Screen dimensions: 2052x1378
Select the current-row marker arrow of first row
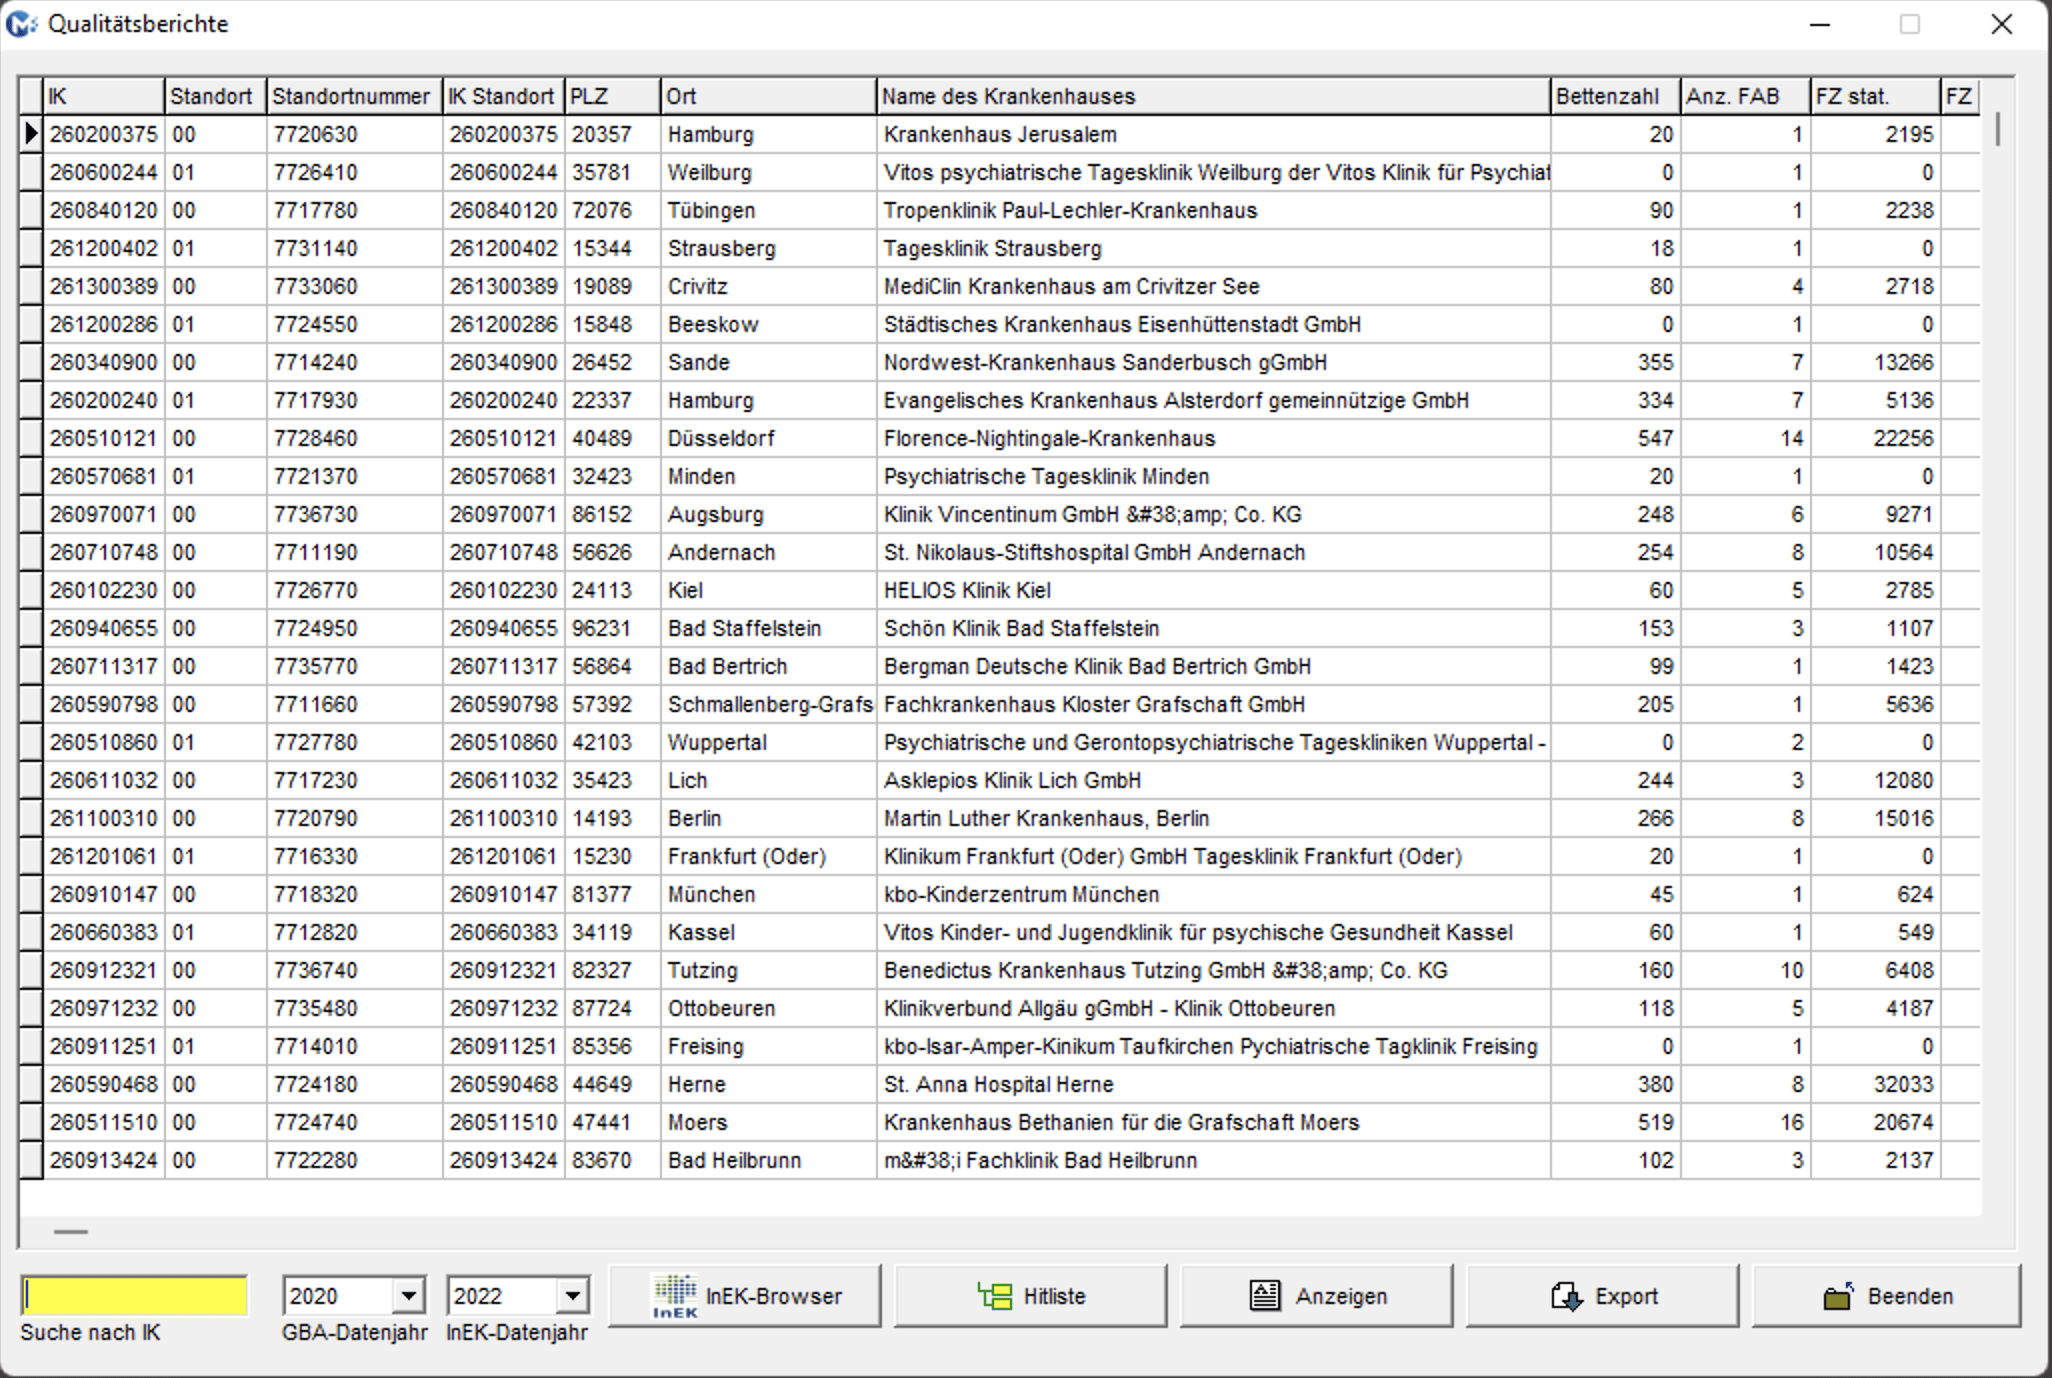pyautogui.click(x=31, y=134)
